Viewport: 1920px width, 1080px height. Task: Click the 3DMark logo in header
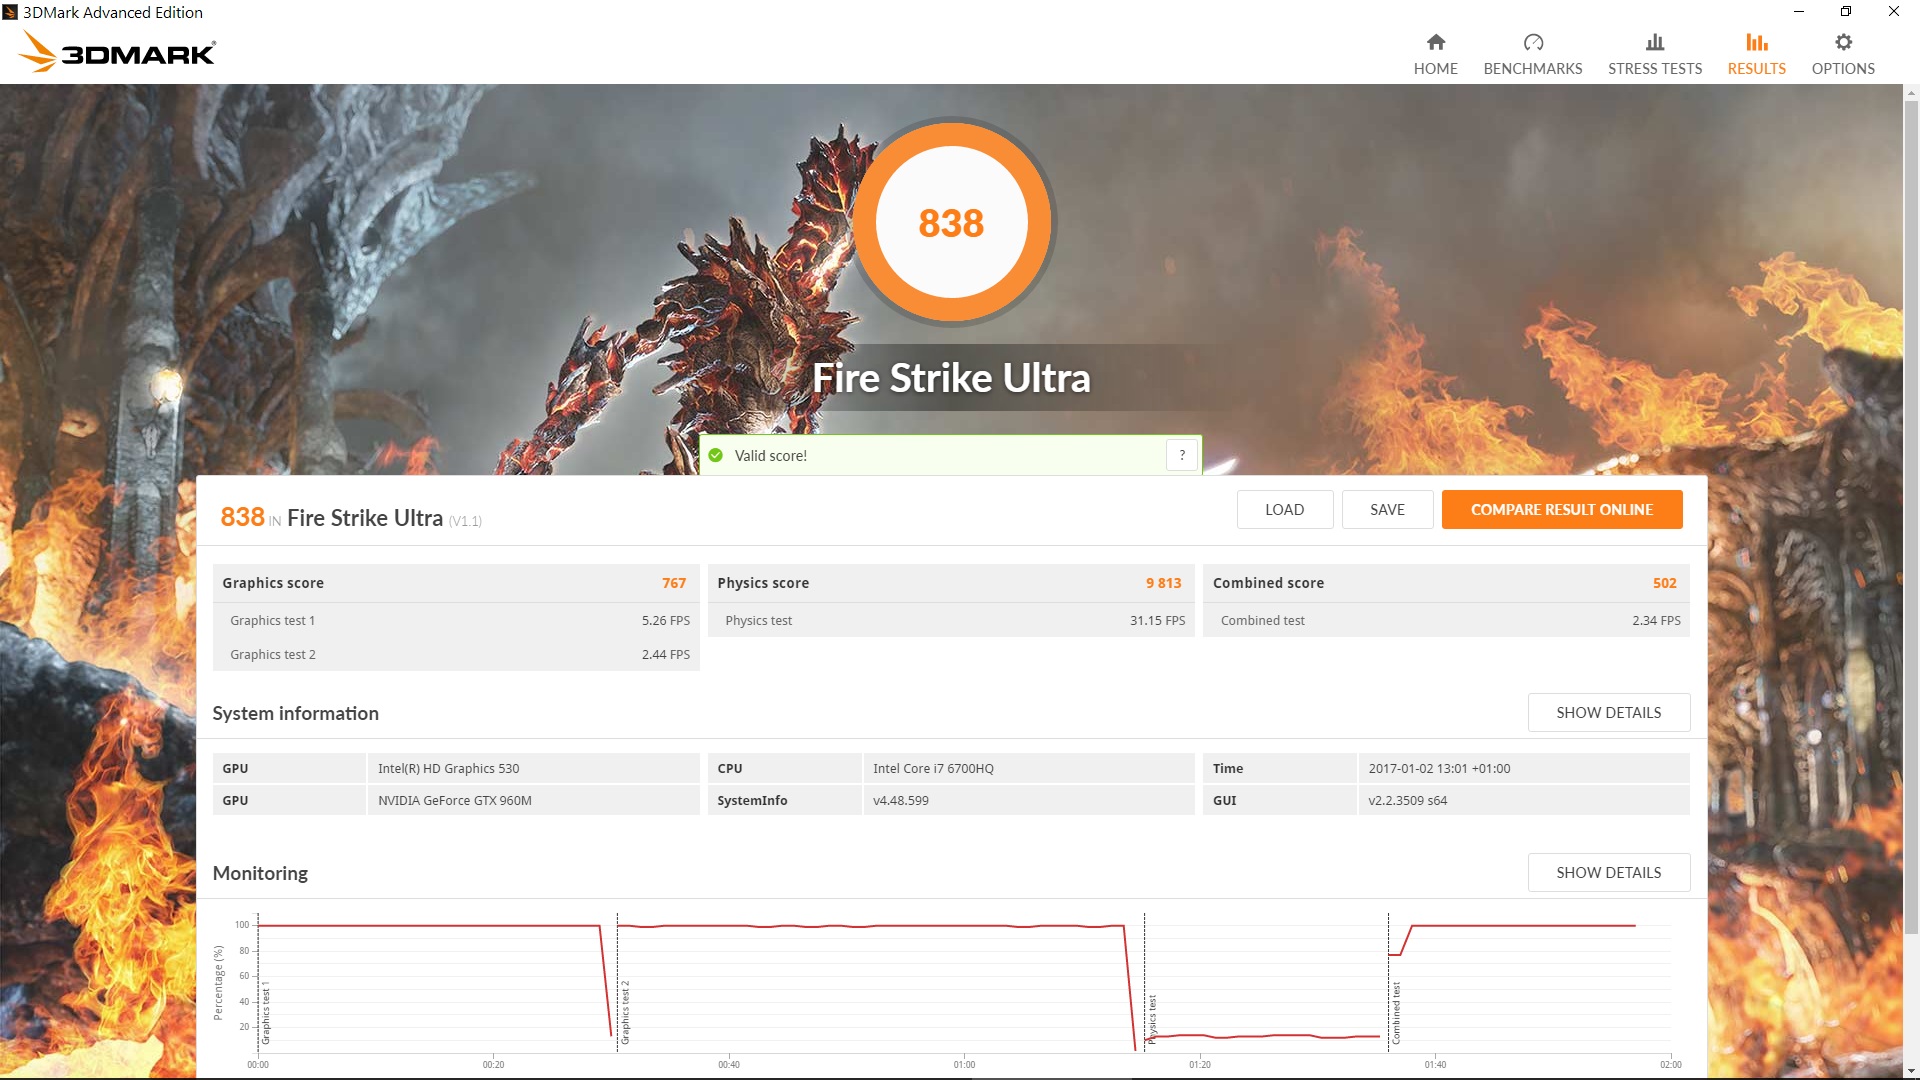point(117,51)
